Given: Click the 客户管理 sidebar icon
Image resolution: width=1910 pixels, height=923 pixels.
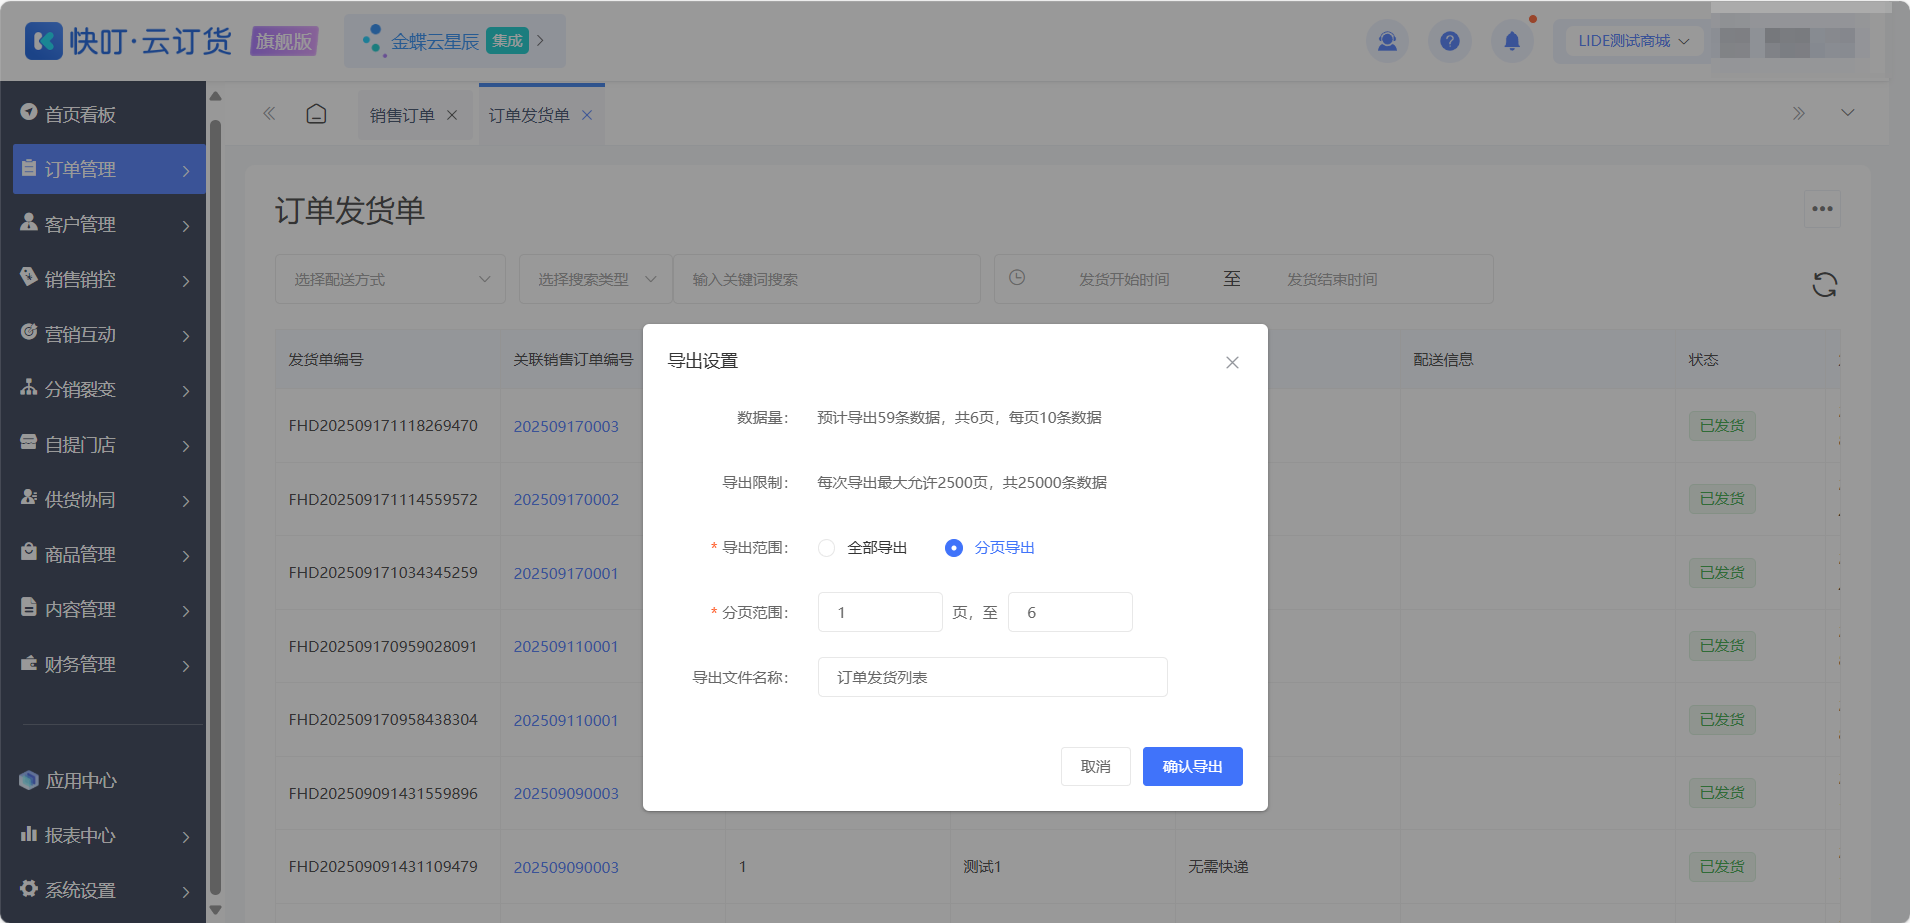Looking at the screenshot, I should click(29, 222).
